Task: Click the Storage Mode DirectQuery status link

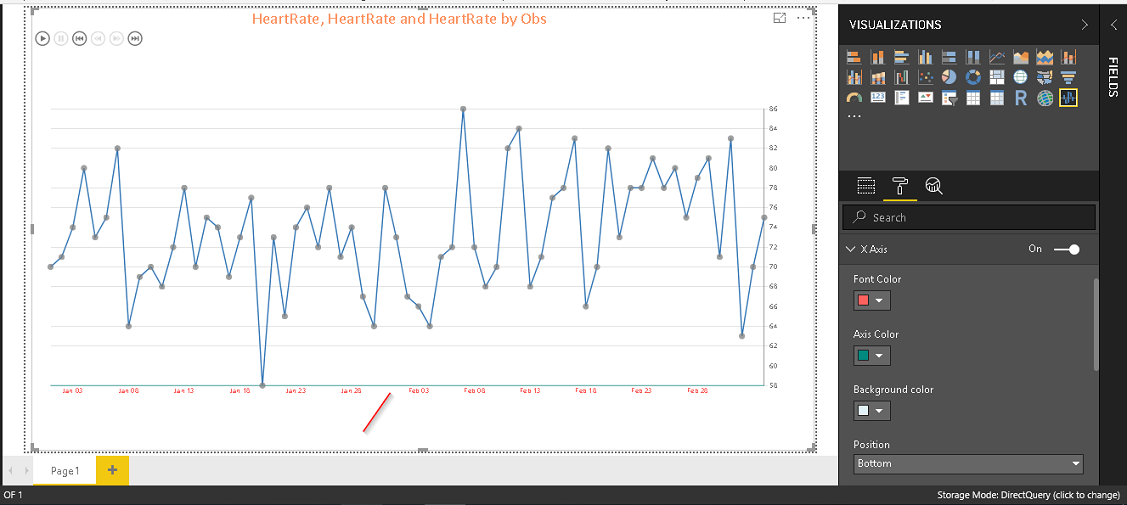Action: 1027,495
